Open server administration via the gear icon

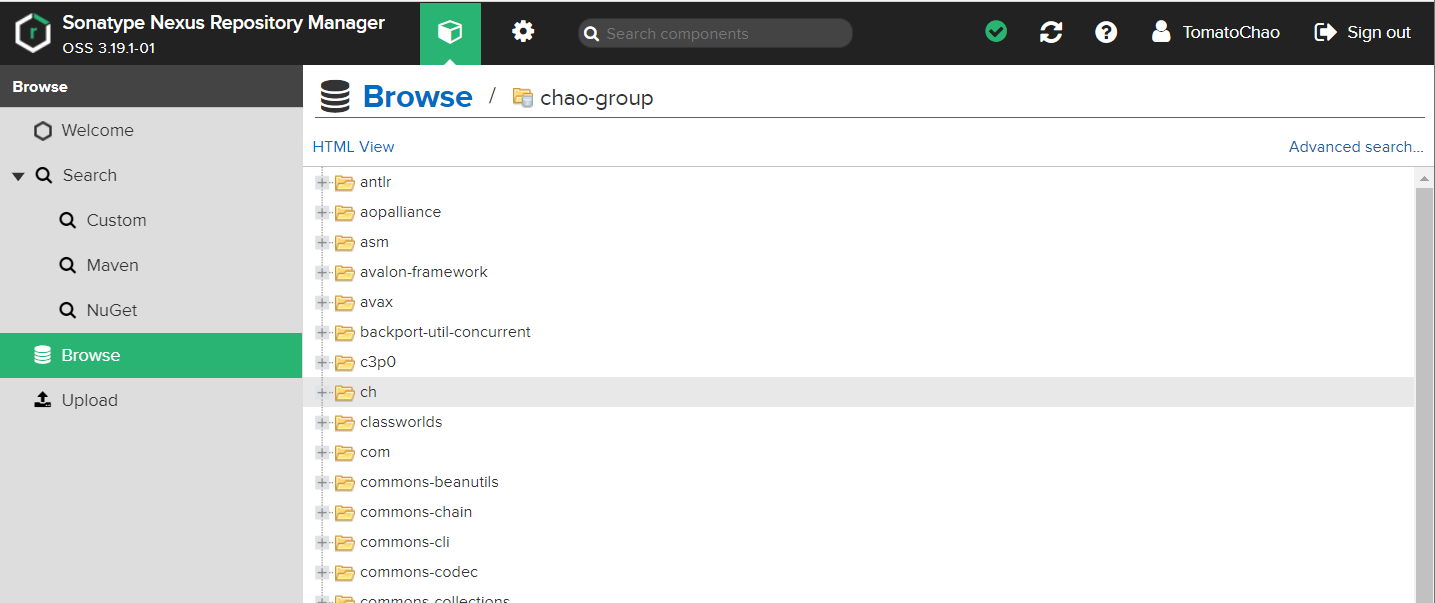click(522, 31)
